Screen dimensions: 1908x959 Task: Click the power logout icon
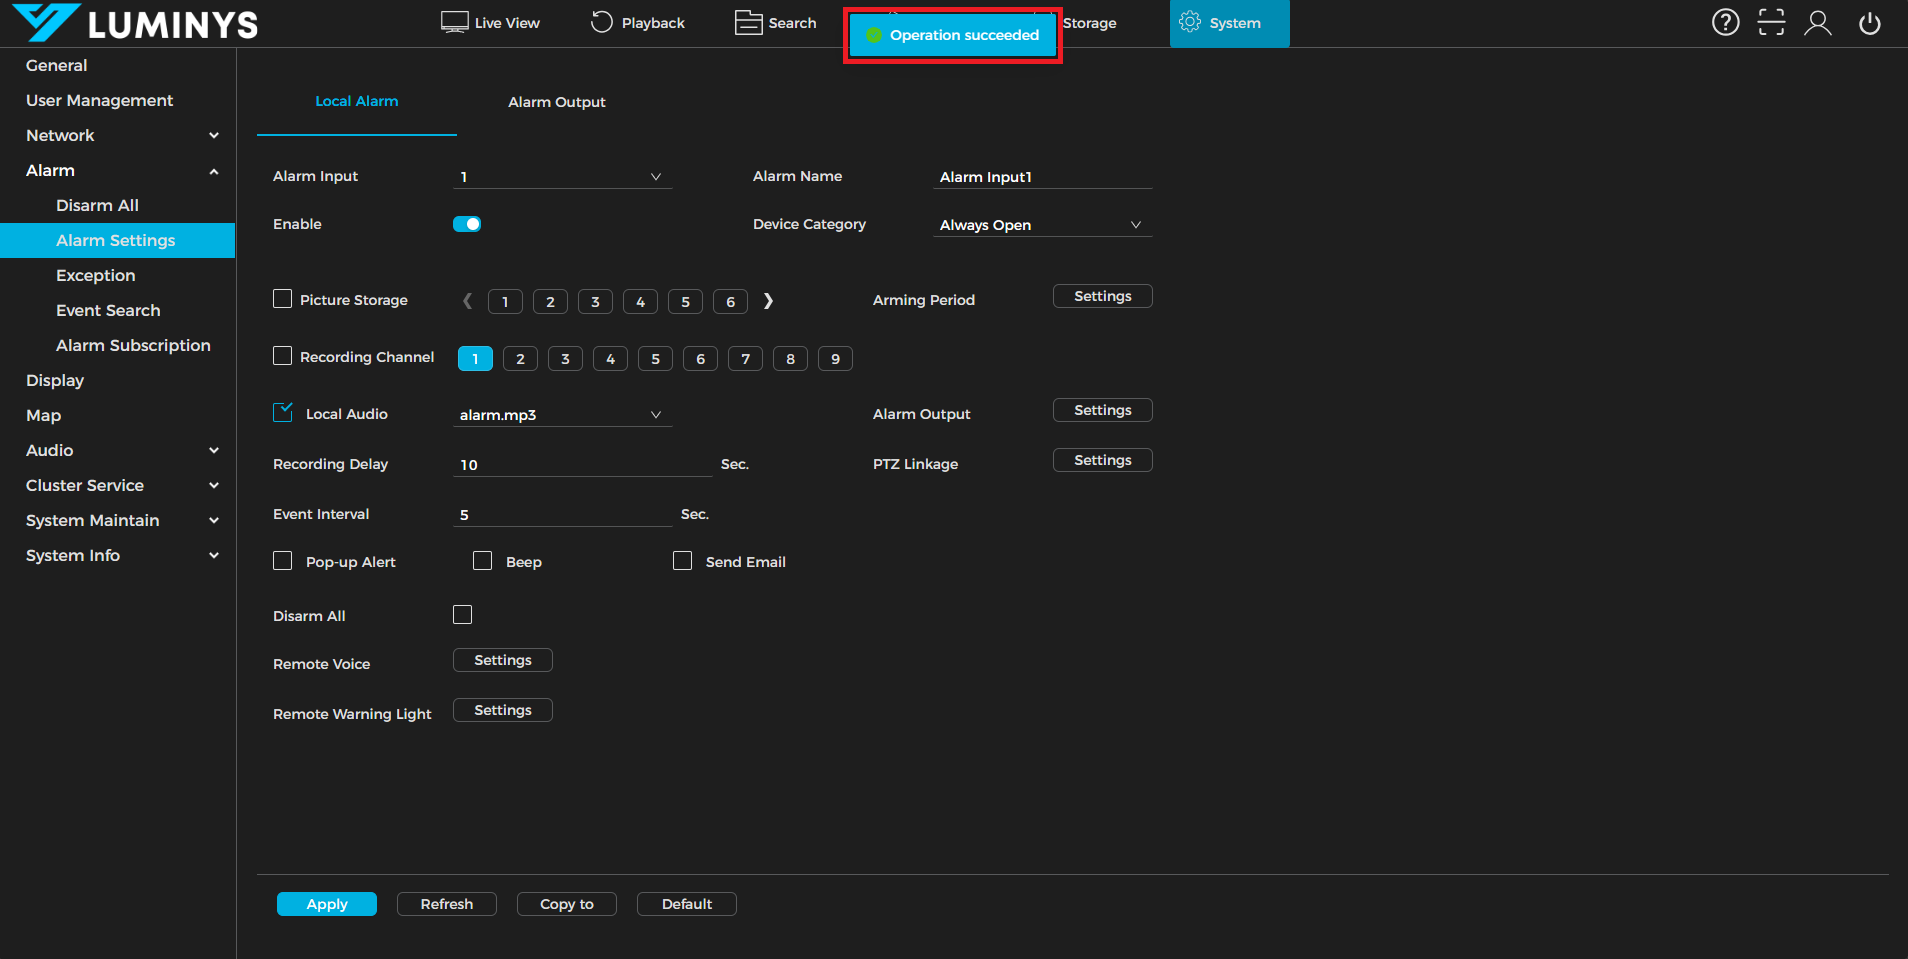coord(1869,22)
